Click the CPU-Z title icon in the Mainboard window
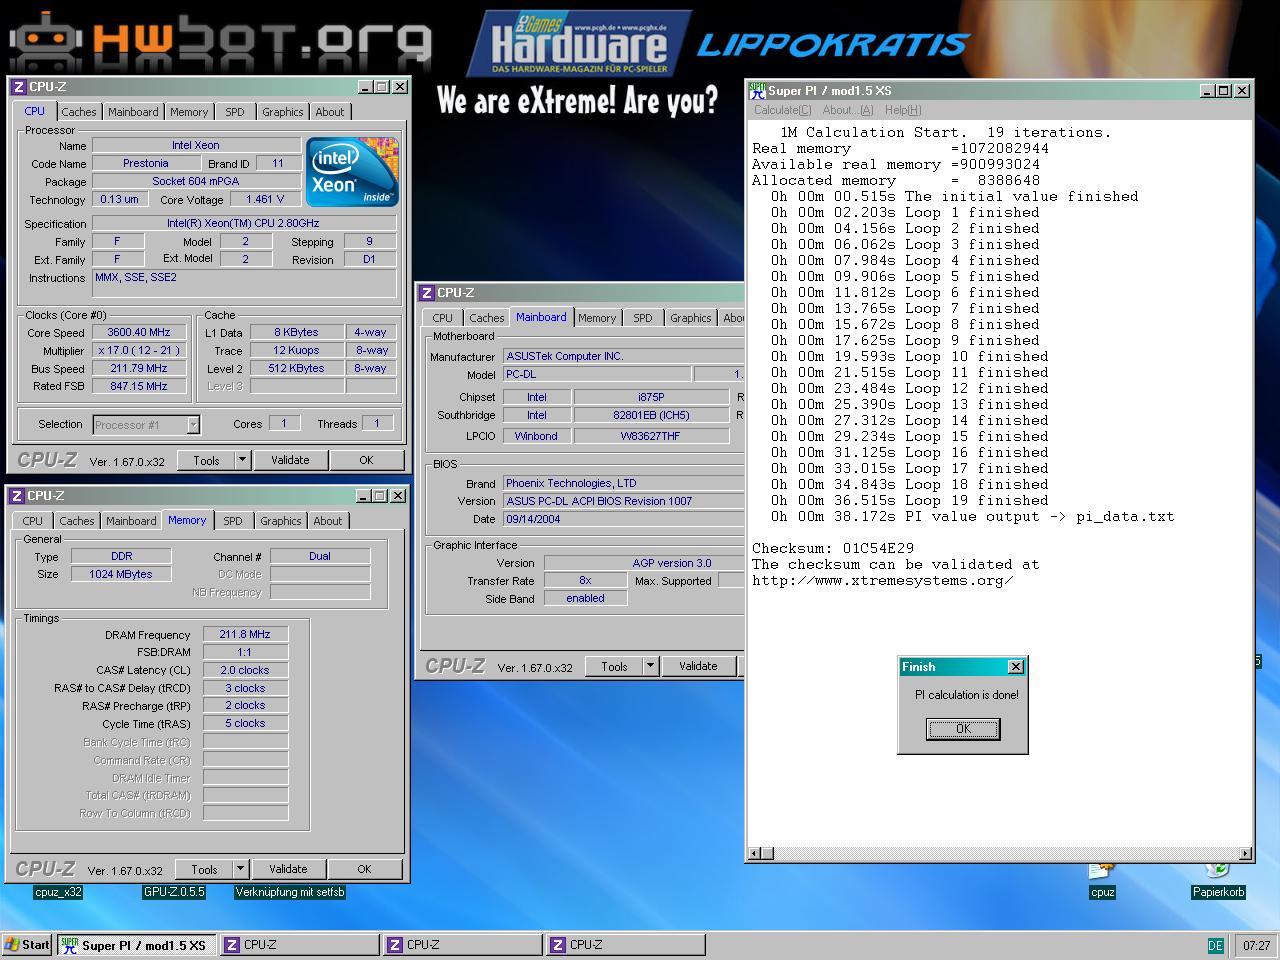 [427, 293]
